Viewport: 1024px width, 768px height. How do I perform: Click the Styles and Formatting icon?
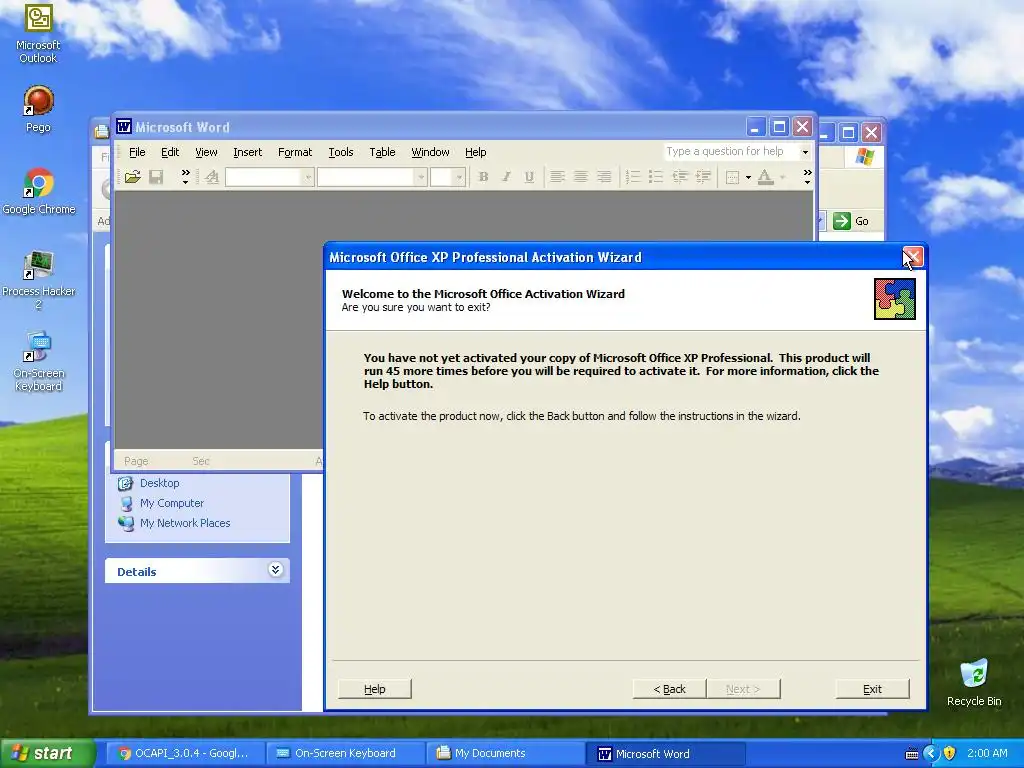[x=212, y=176]
